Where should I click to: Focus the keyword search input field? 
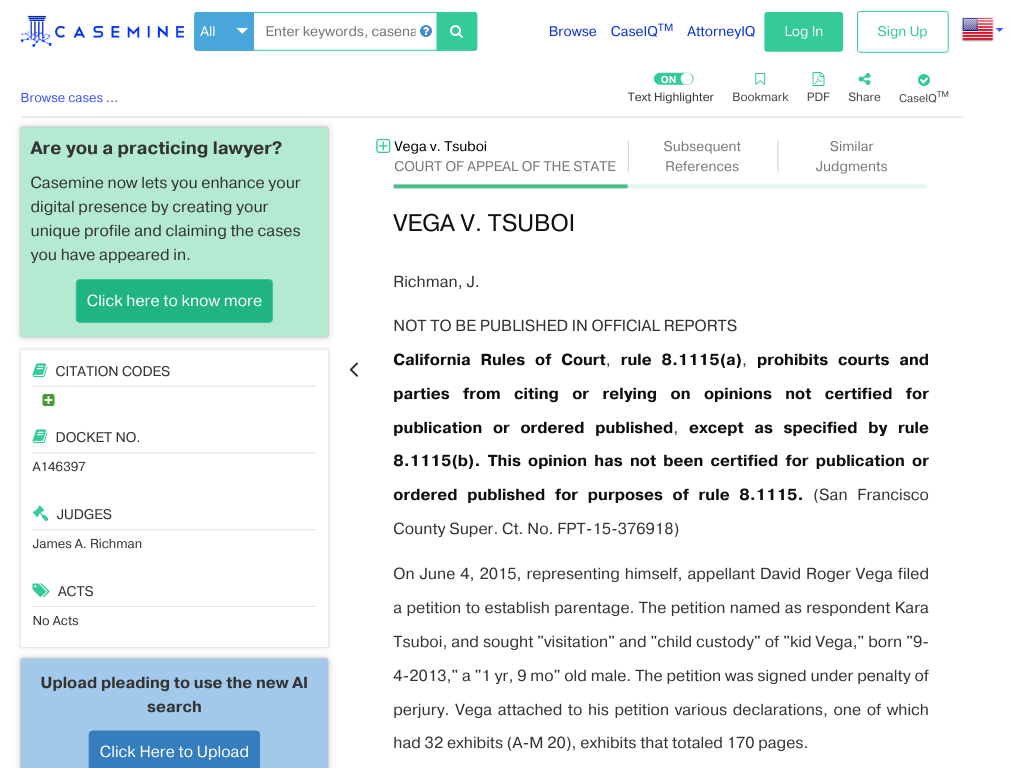[x=340, y=31]
